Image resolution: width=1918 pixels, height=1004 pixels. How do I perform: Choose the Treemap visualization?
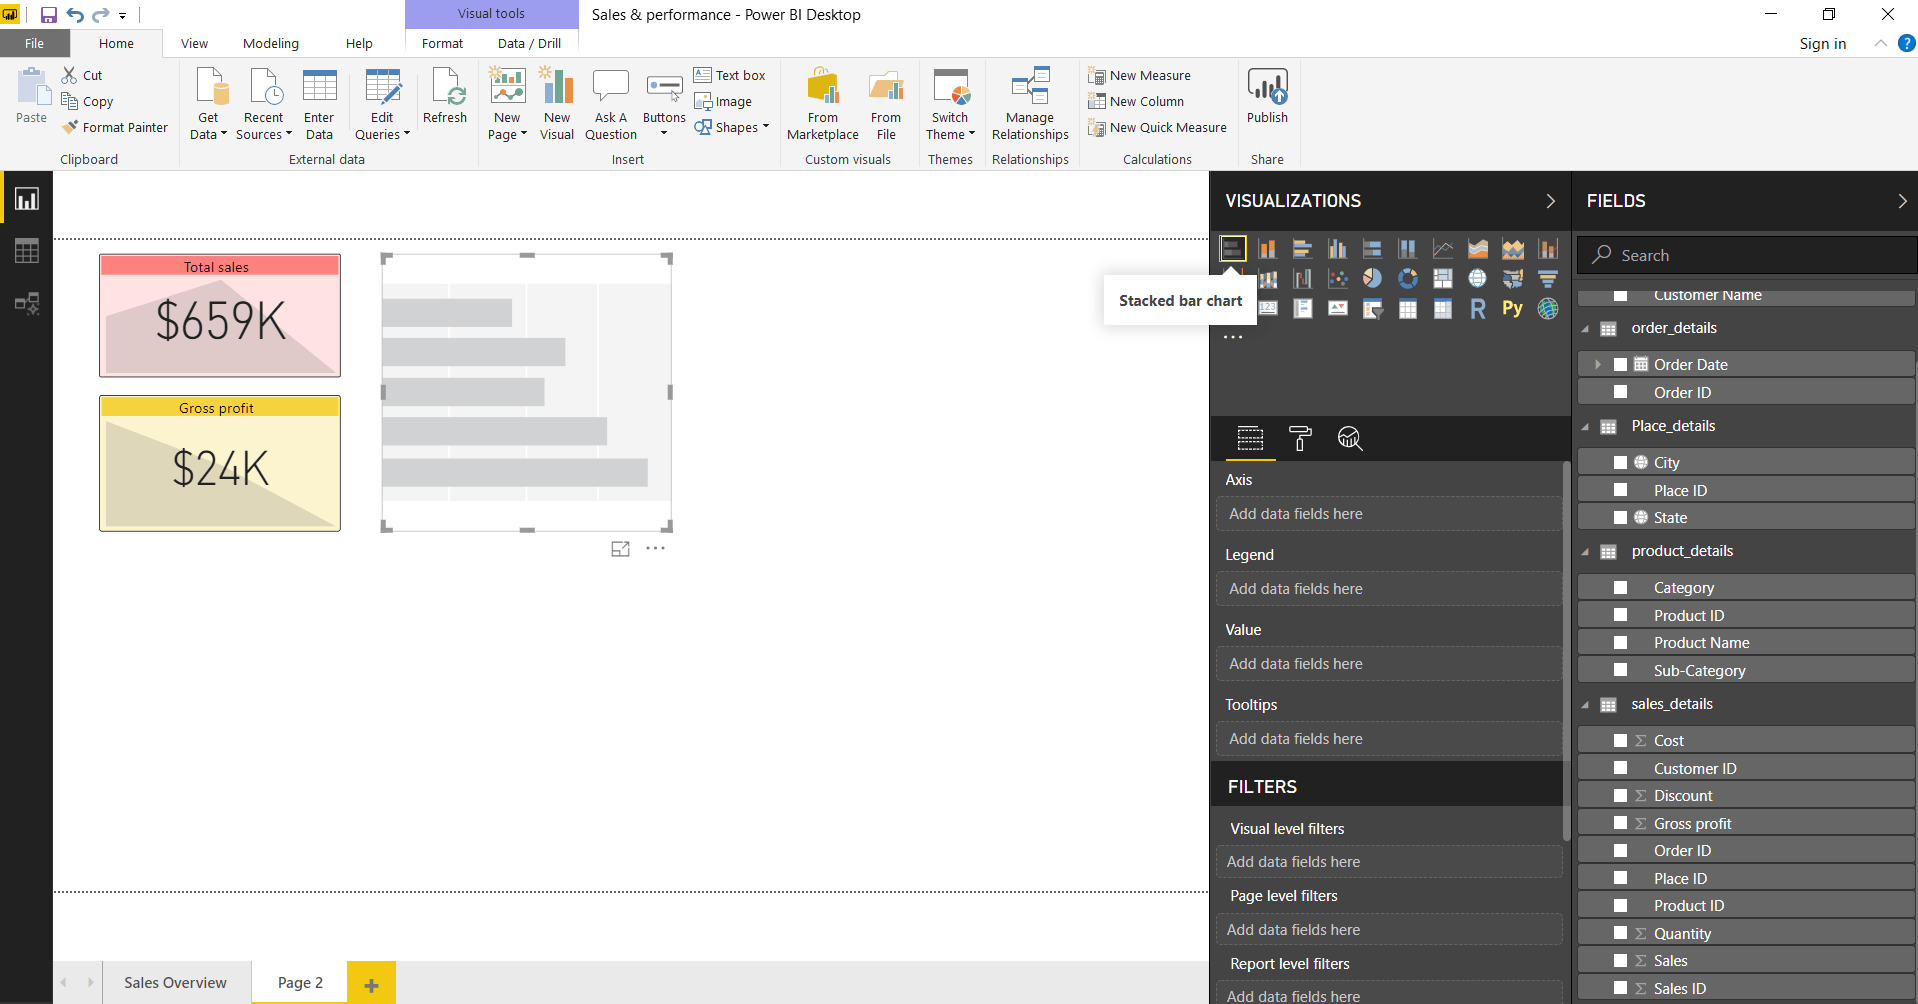click(1443, 278)
